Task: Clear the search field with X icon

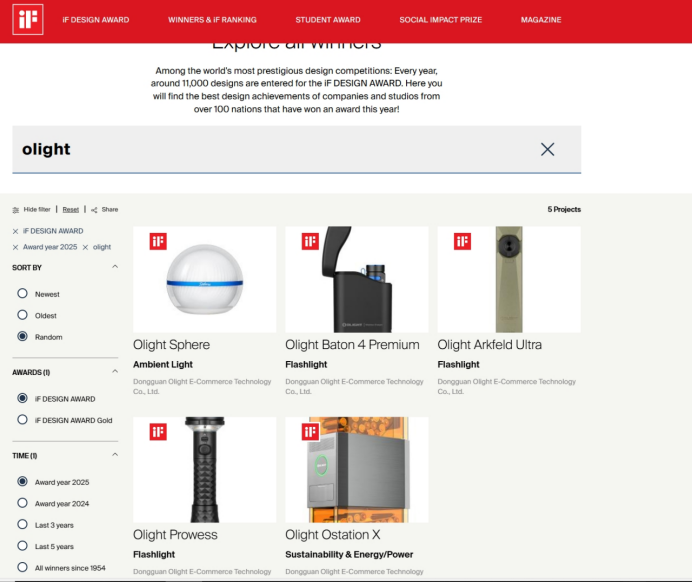Action: pos(547,149)
